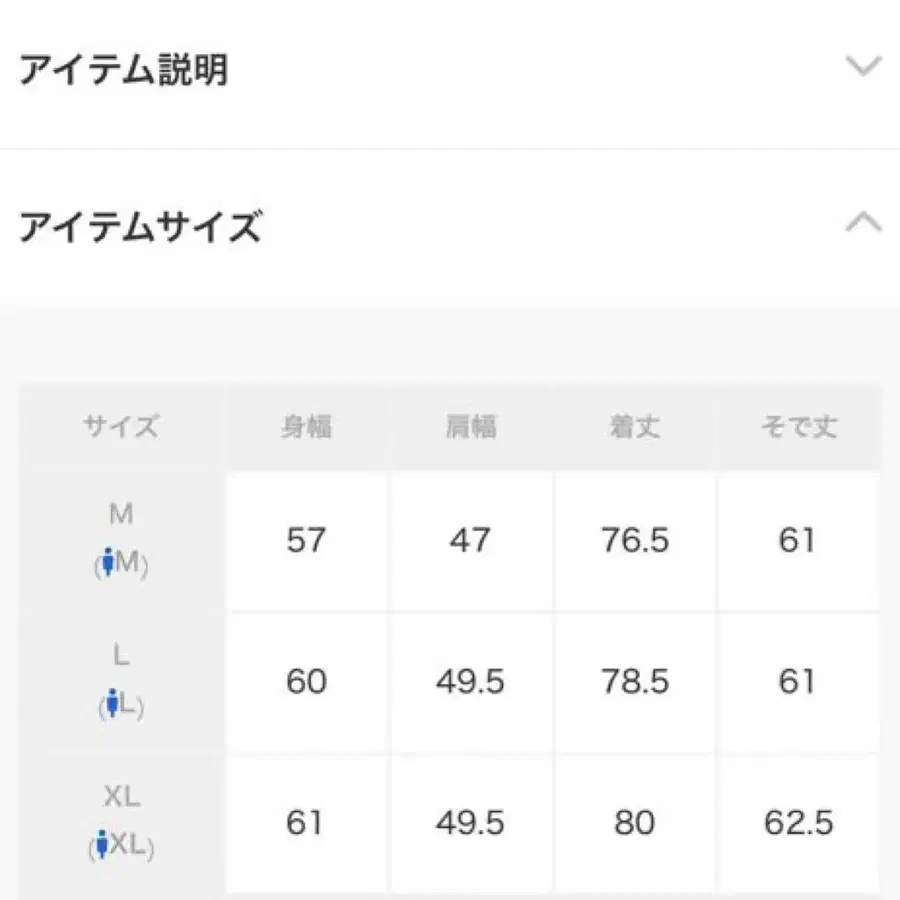
Task: Click the 57 body width cell
Action: pos(306,541)
